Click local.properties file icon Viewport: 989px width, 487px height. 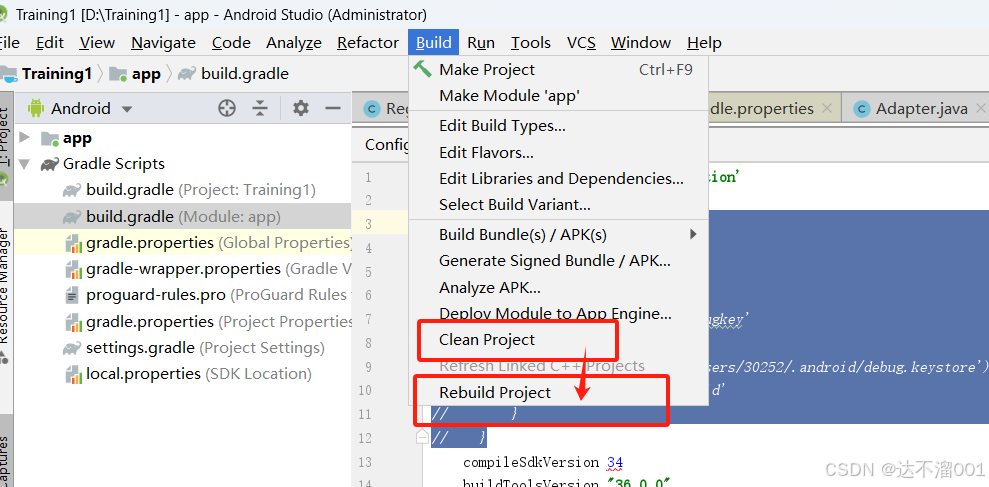[74, 375]
